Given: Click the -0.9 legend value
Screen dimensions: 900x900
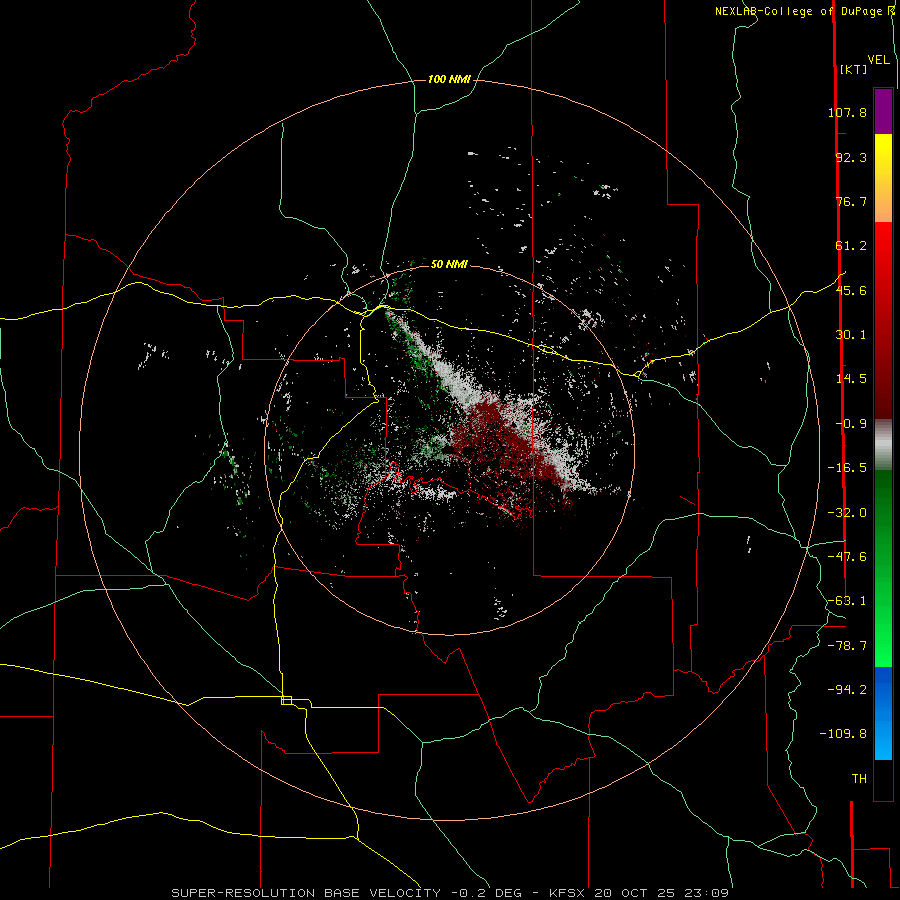Looking at the screenshot, I should pos(851,424).
